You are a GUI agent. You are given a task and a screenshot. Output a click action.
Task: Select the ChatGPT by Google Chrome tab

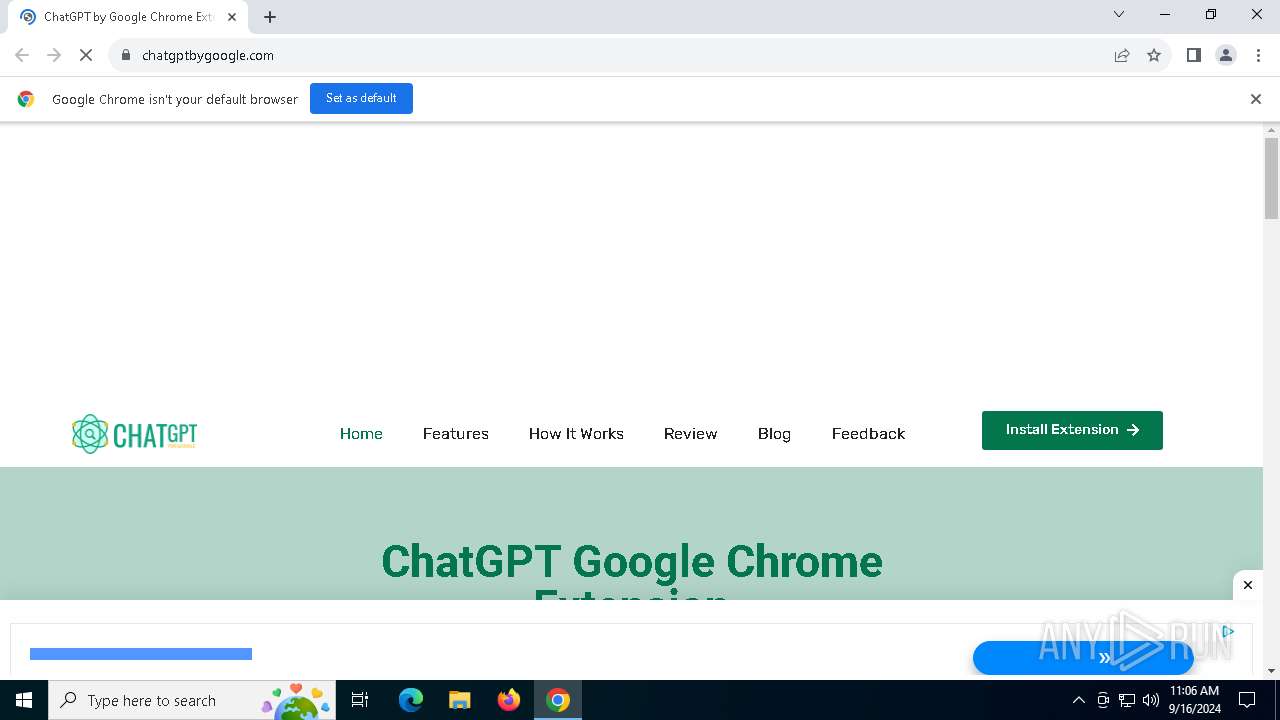click(128, 17)
